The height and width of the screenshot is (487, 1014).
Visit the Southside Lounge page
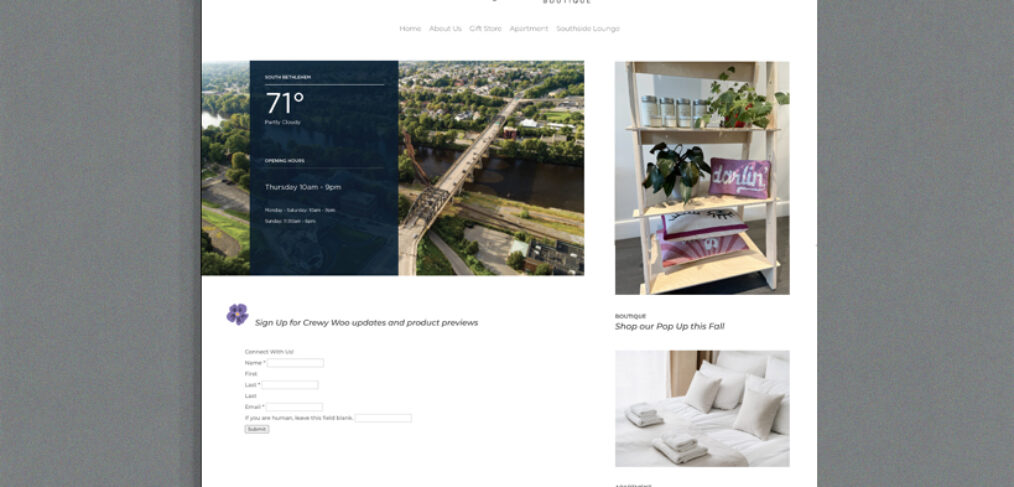click(588, 28)
